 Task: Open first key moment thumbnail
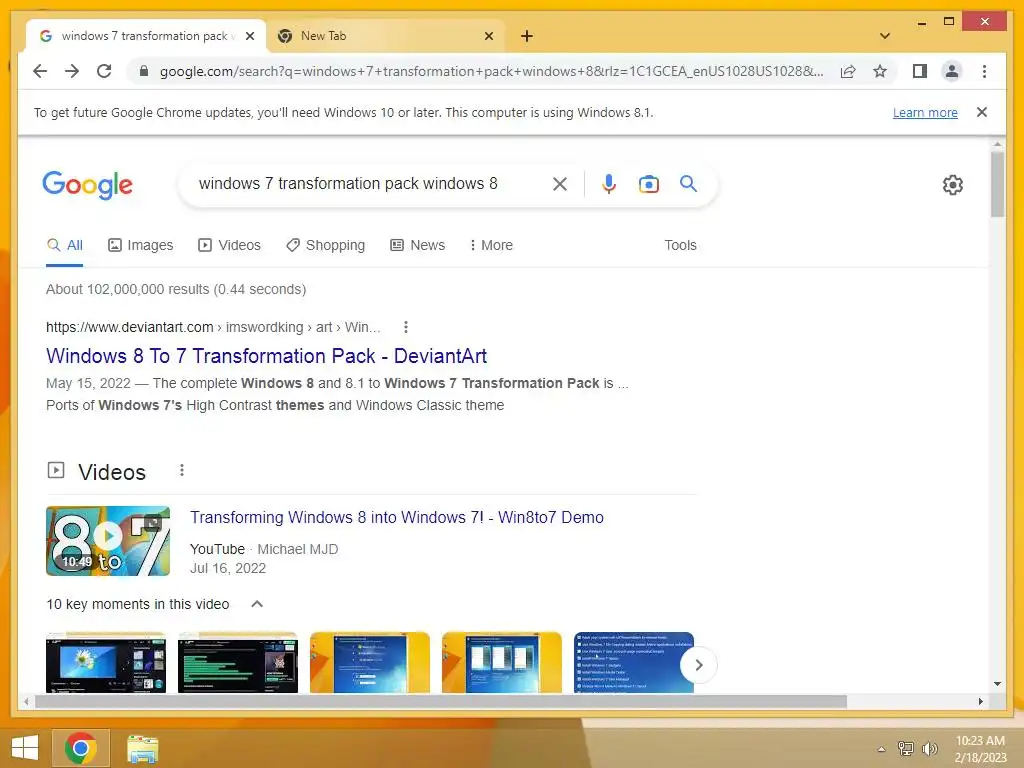pyautogui.click(x=106, y=662)
